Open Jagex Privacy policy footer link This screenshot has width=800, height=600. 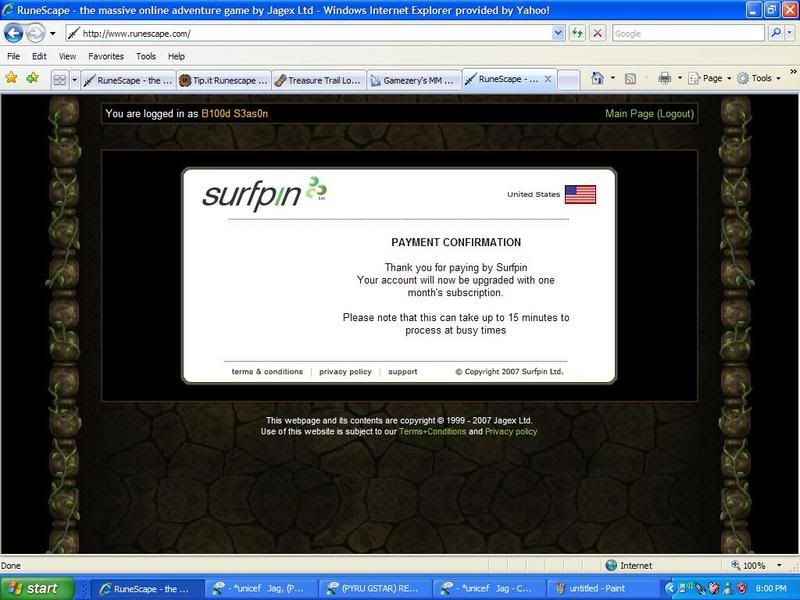(x=511, y=431)
